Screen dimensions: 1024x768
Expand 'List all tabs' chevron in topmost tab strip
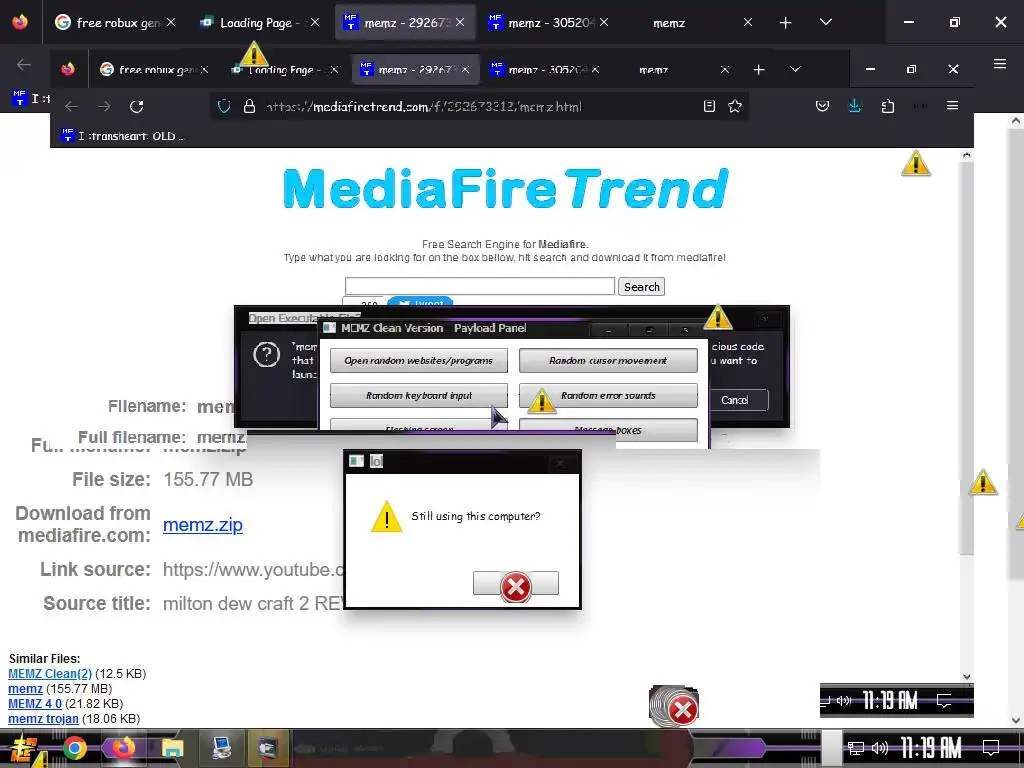tap(825, 22)
